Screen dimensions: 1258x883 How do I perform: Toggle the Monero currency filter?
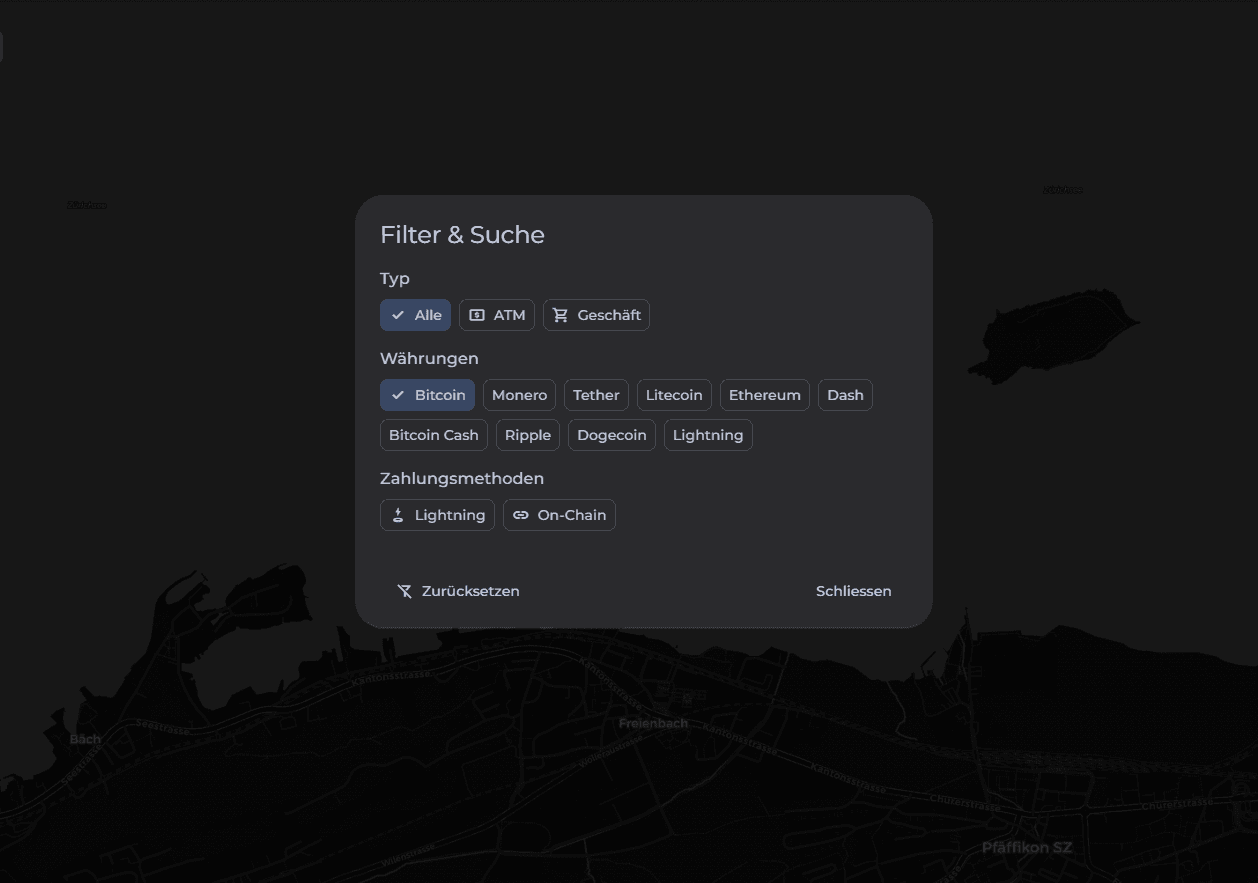tap(519, 395)
